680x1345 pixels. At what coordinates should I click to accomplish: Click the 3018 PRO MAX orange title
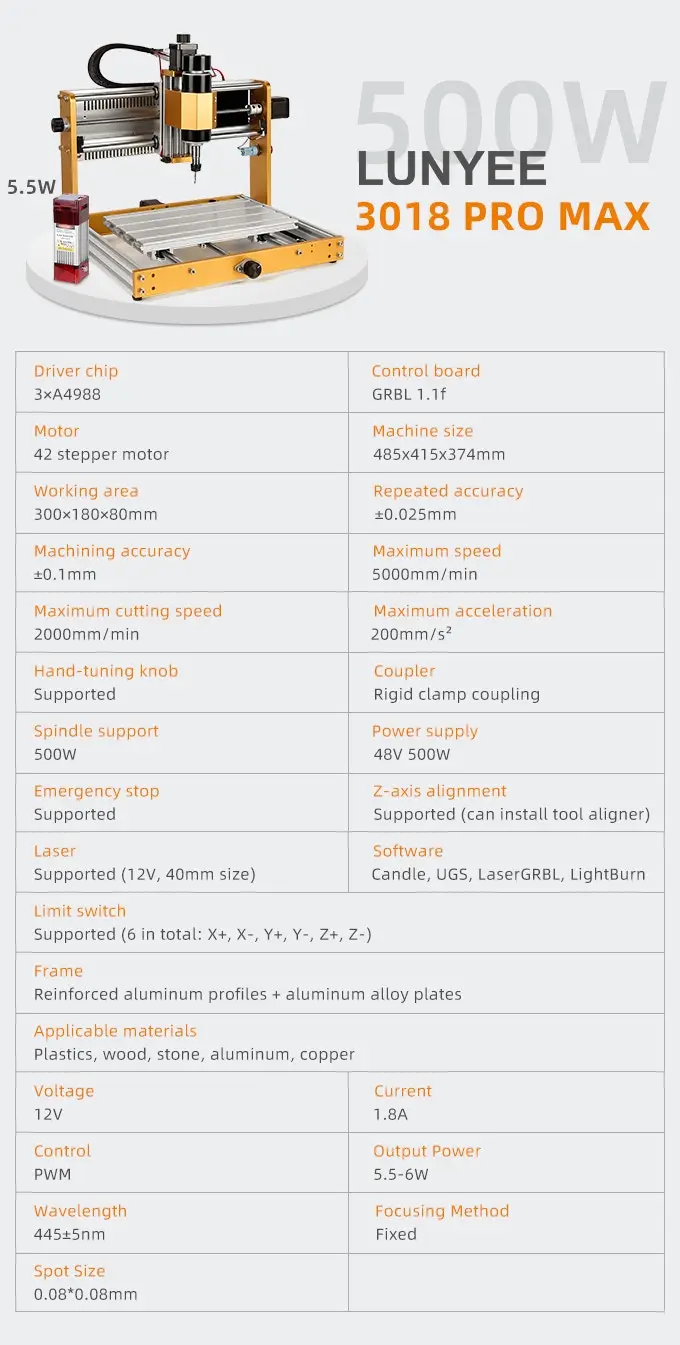tap(503, 216)
